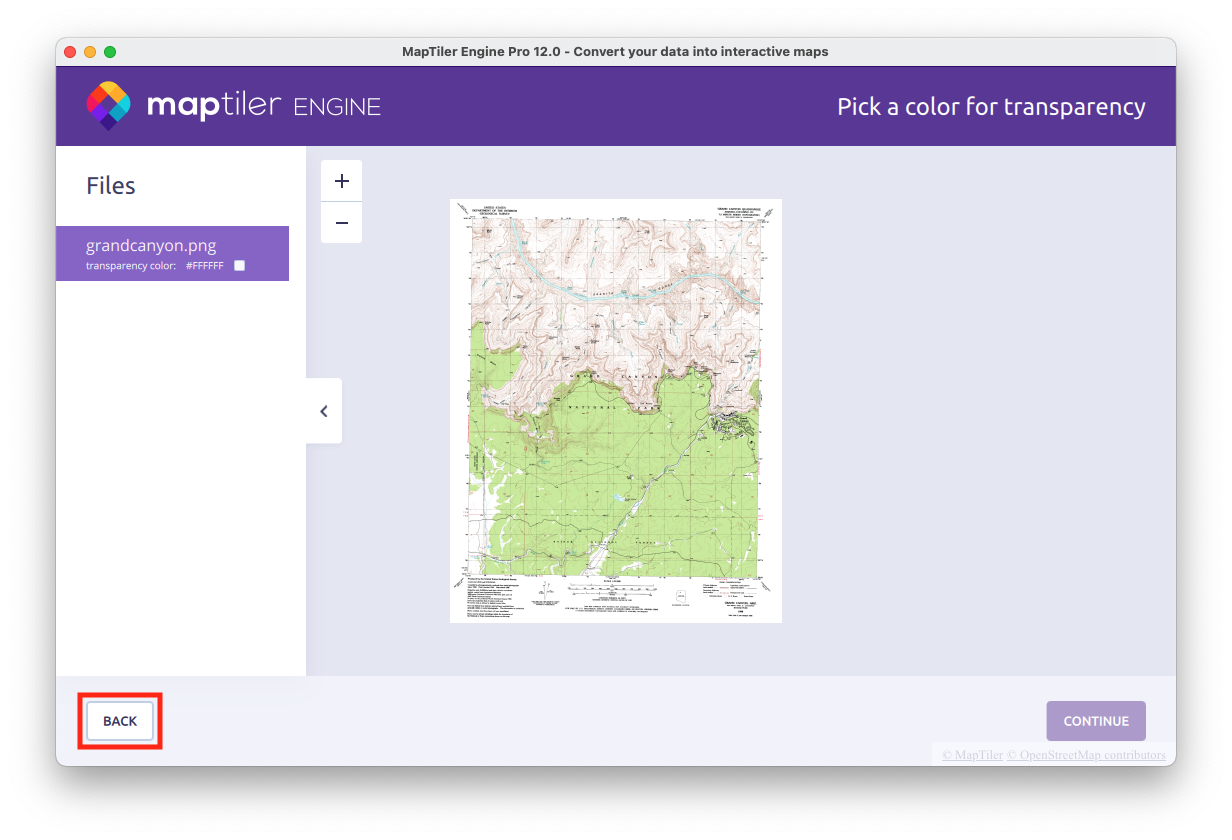Click the MapTiler diamond logo icon

(x=108, y=106)
